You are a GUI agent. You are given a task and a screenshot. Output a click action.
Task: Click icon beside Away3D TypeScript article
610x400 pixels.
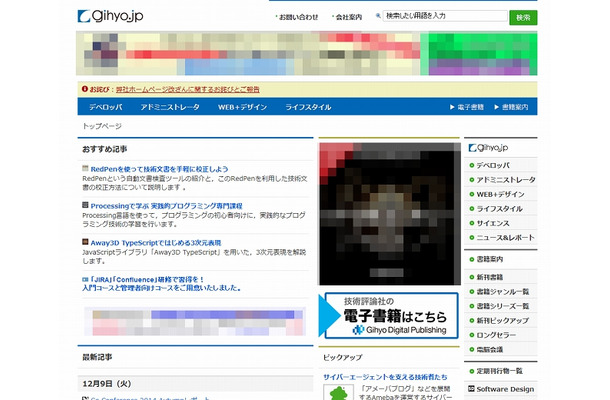click(x=85, y=242)
